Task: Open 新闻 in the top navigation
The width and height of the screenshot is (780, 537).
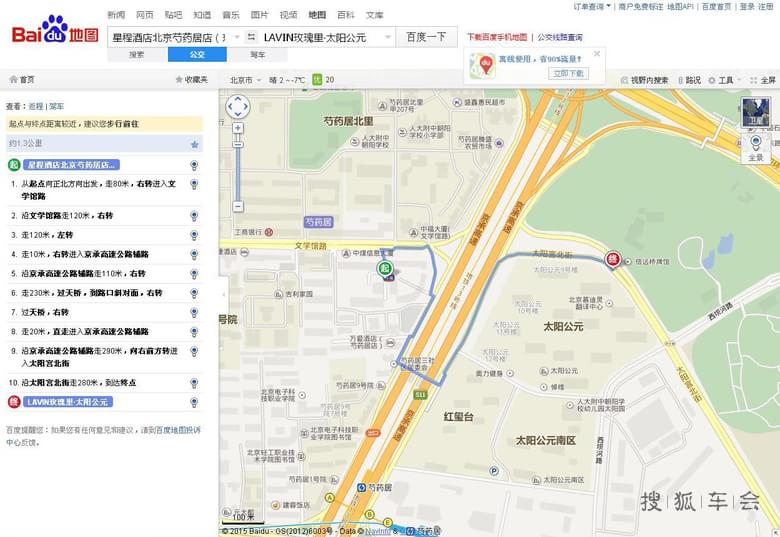Action: coord(116,15)
